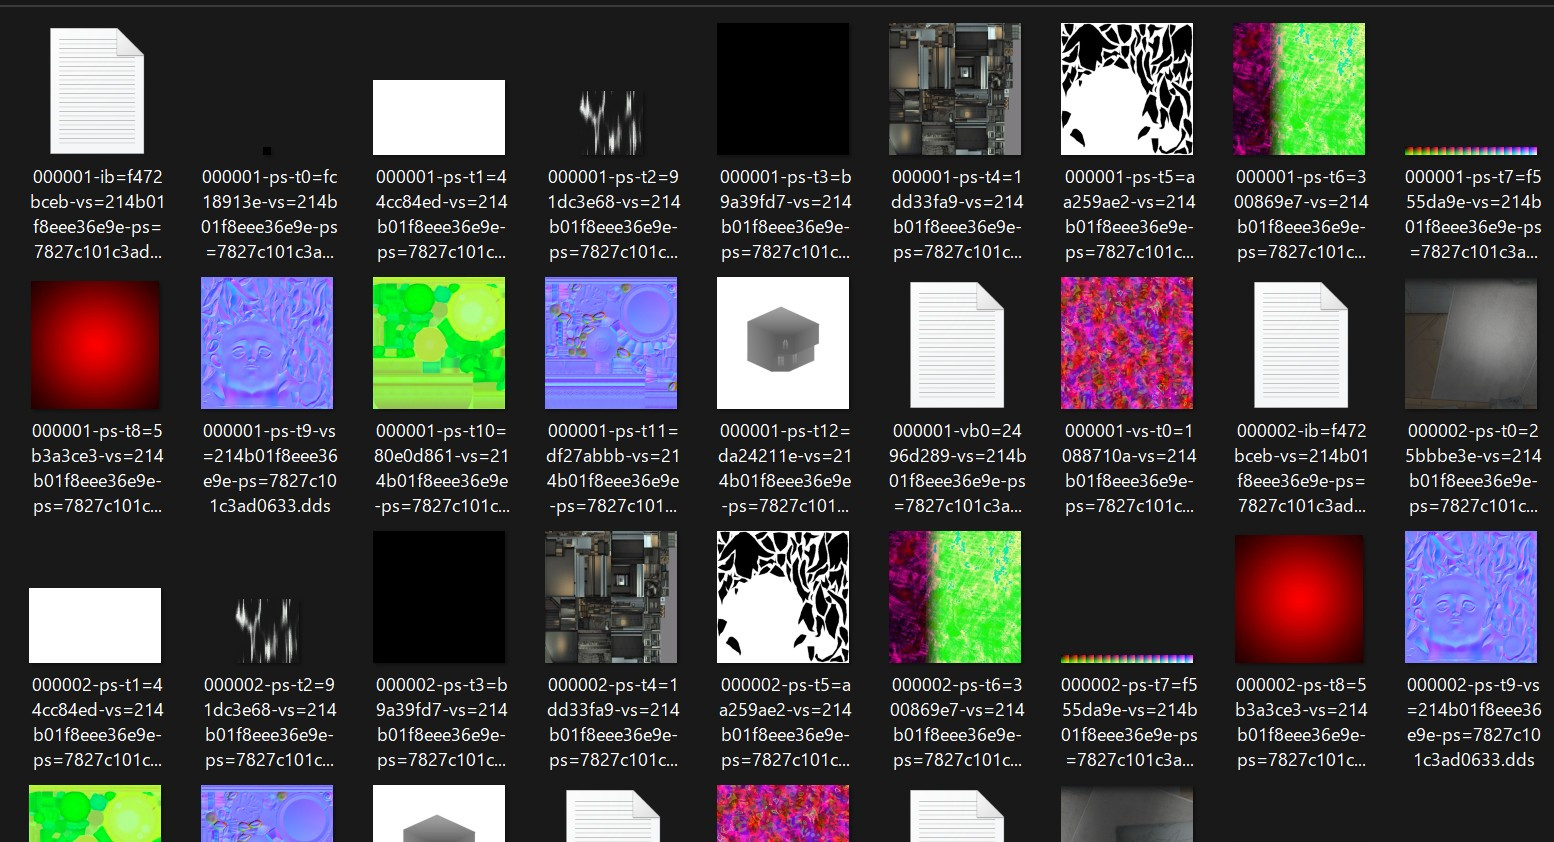Select the 000001-ib=f472bceb document file icon
The height and width of the screenshot is (842, 1554).
point(97,91)
